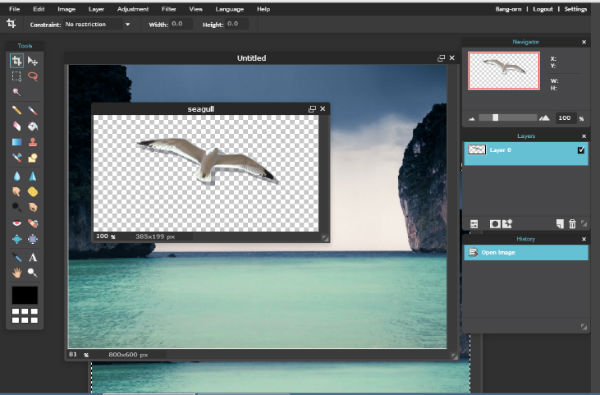Viewport: 600px width, 395px height.
Task: Select the Gradient tool
Action: 16,142
